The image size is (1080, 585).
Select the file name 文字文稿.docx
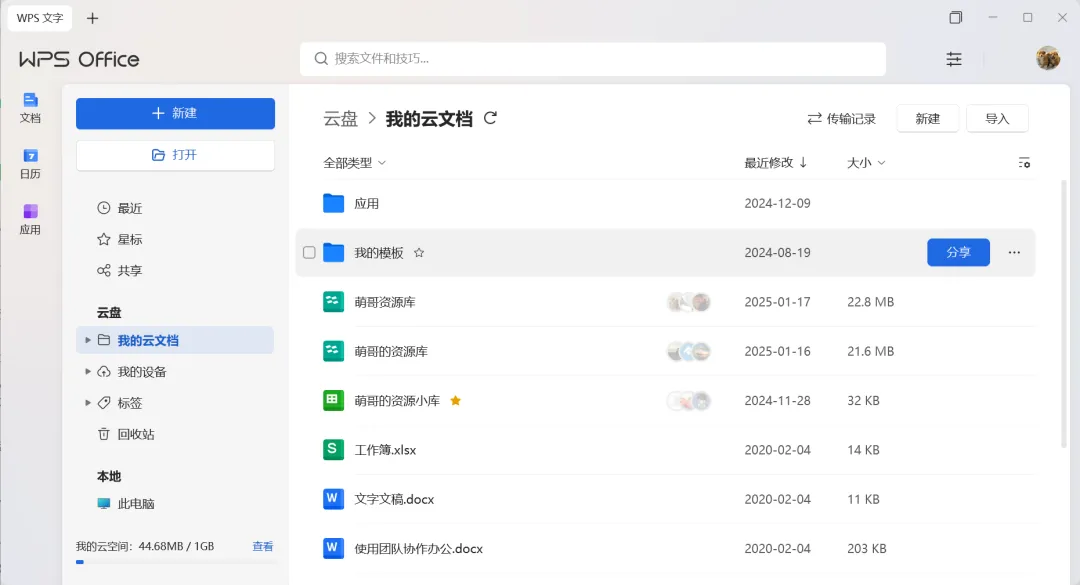(x=394, y=499)
